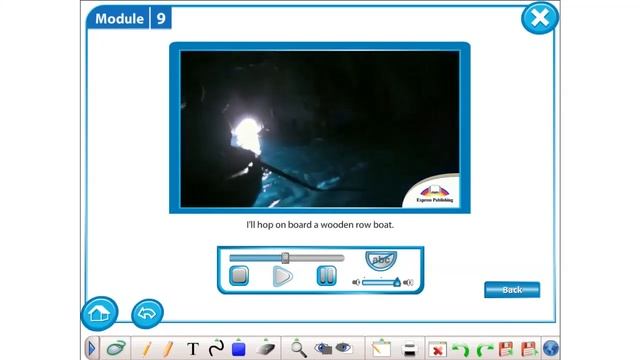640x360 pixels.
Task: Select the curved line tool
Action: pos(216,348)
